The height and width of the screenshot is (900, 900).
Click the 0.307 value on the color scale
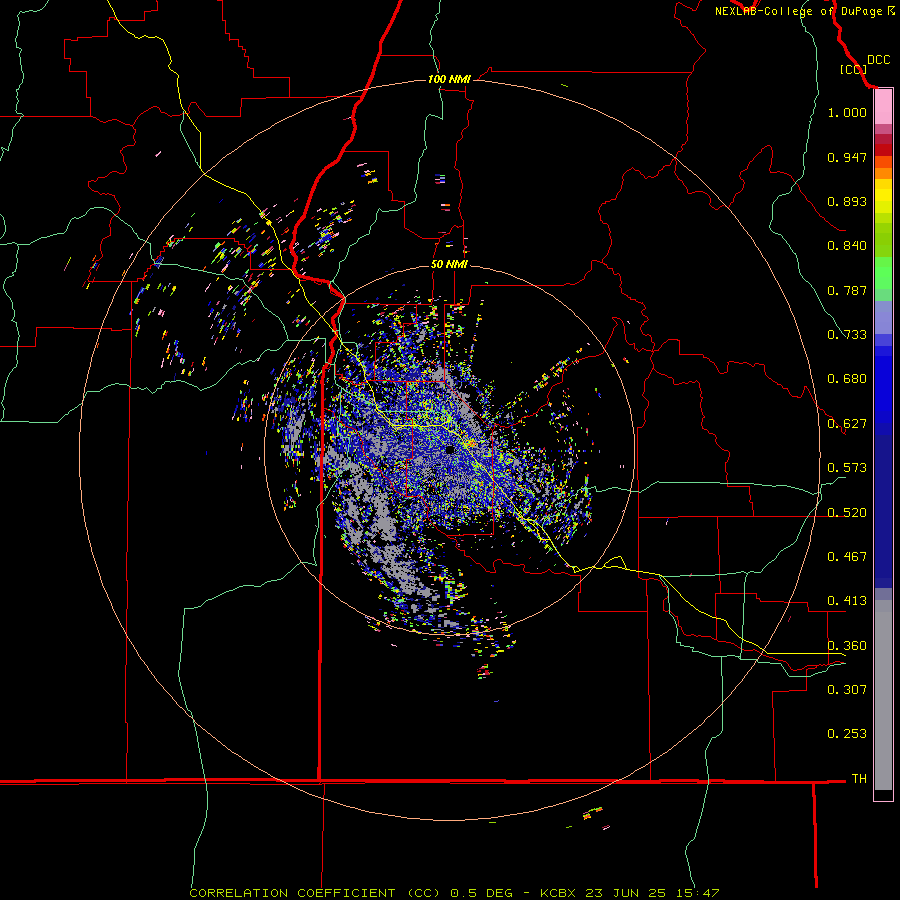pyautogui.click(x=847, y=689)
